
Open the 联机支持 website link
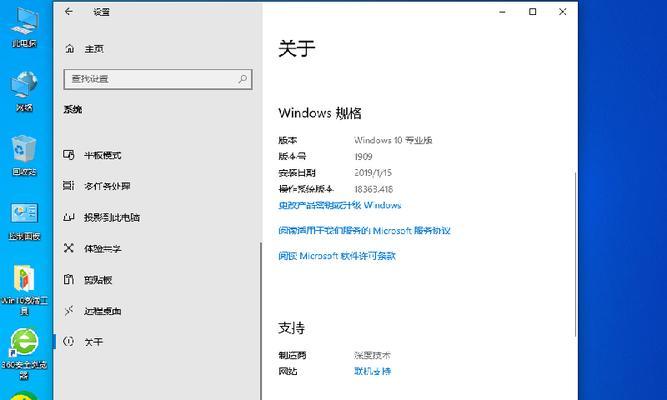point(372,371)
